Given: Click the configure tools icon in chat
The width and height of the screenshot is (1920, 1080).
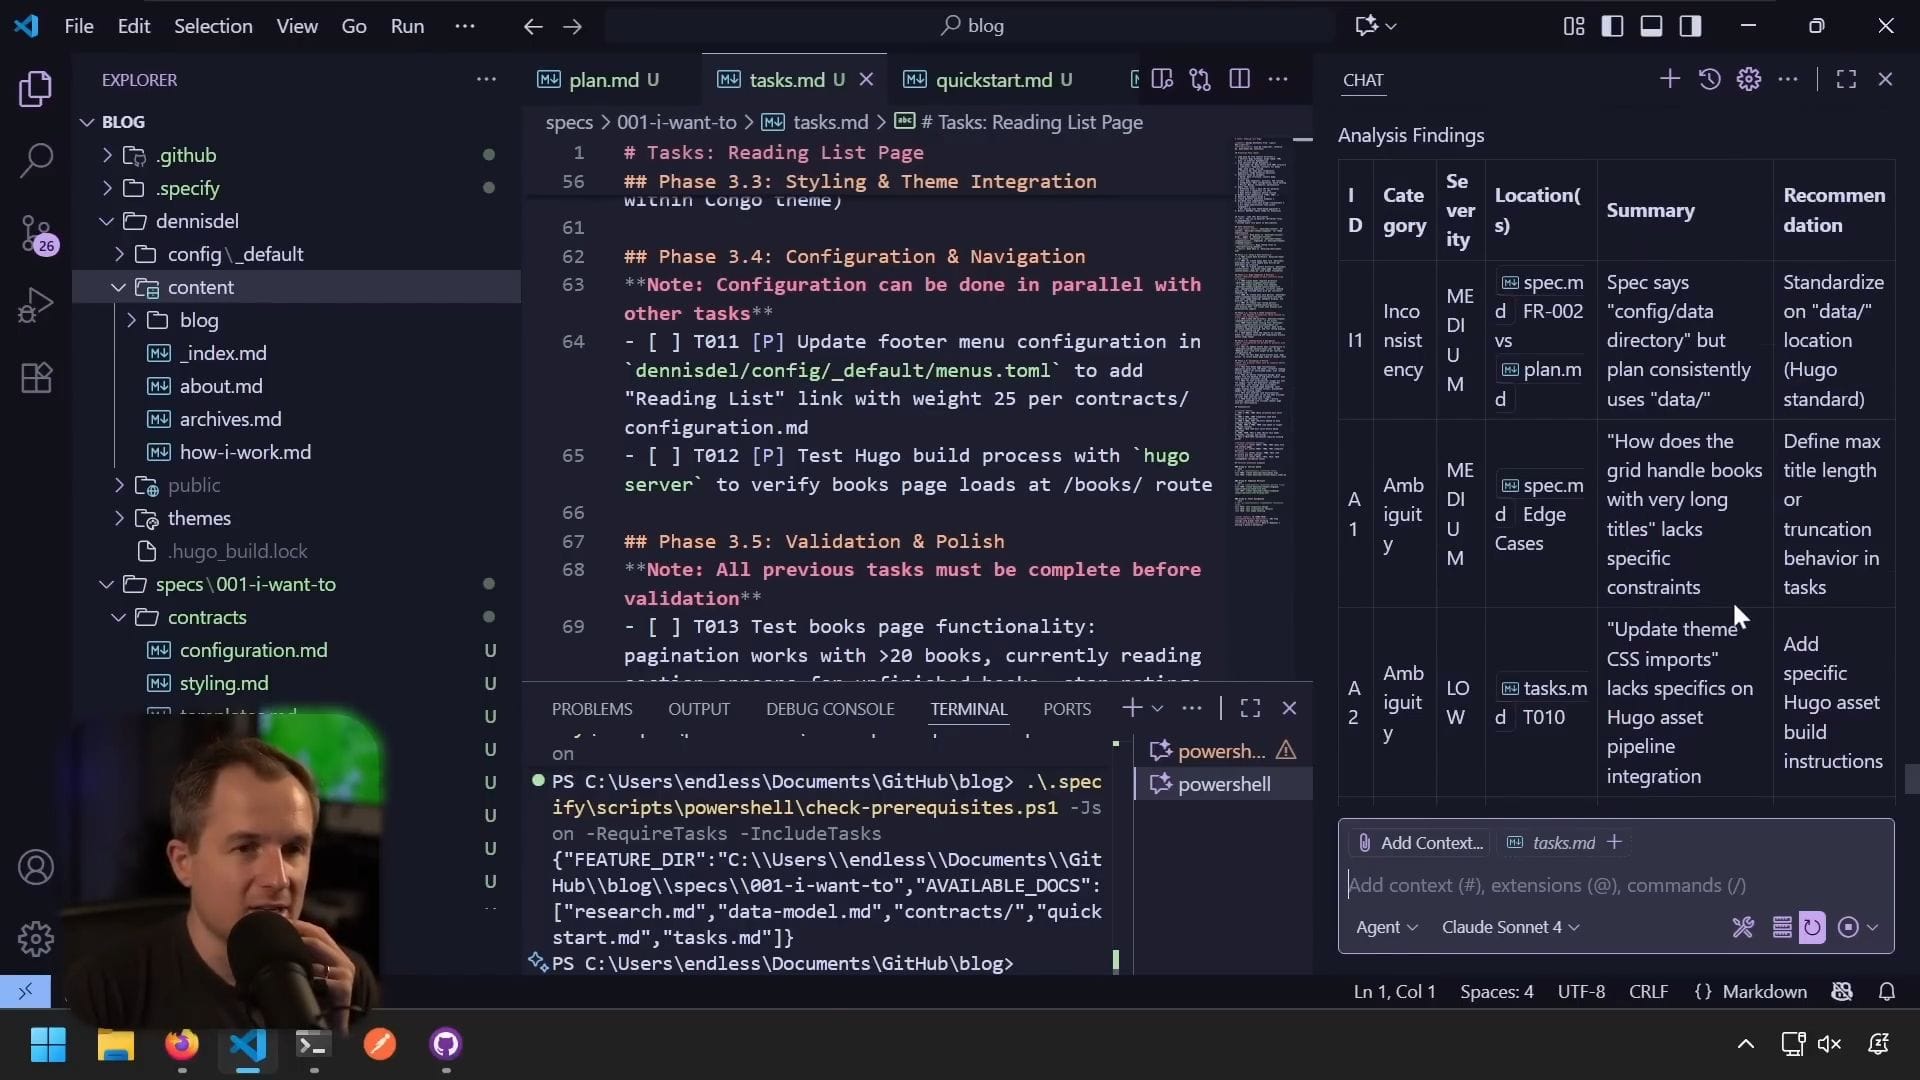Looking at the screenshot, I should 1742,927.
